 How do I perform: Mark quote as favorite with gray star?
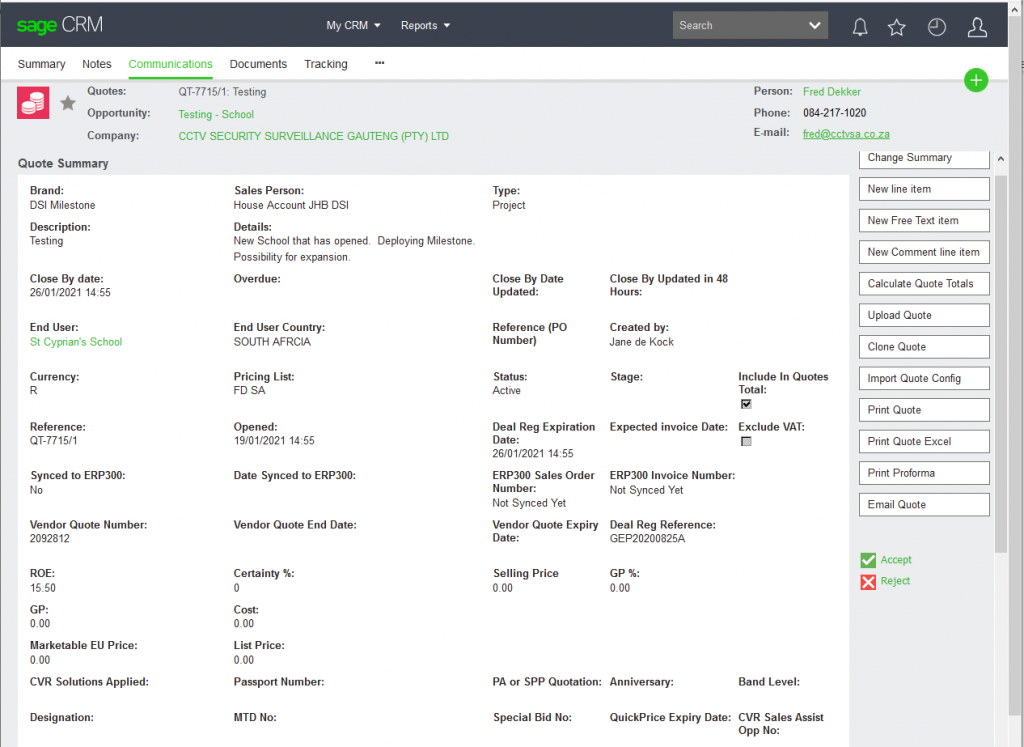pyautogui.click(x=68, y=103)
